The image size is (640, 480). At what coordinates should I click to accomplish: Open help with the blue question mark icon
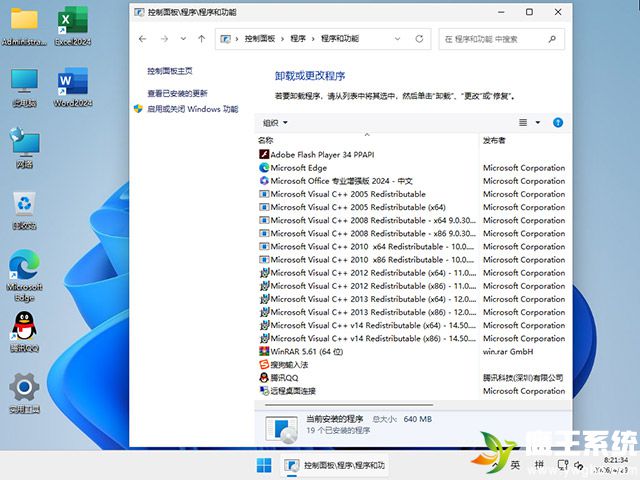[x=558, y=122]
